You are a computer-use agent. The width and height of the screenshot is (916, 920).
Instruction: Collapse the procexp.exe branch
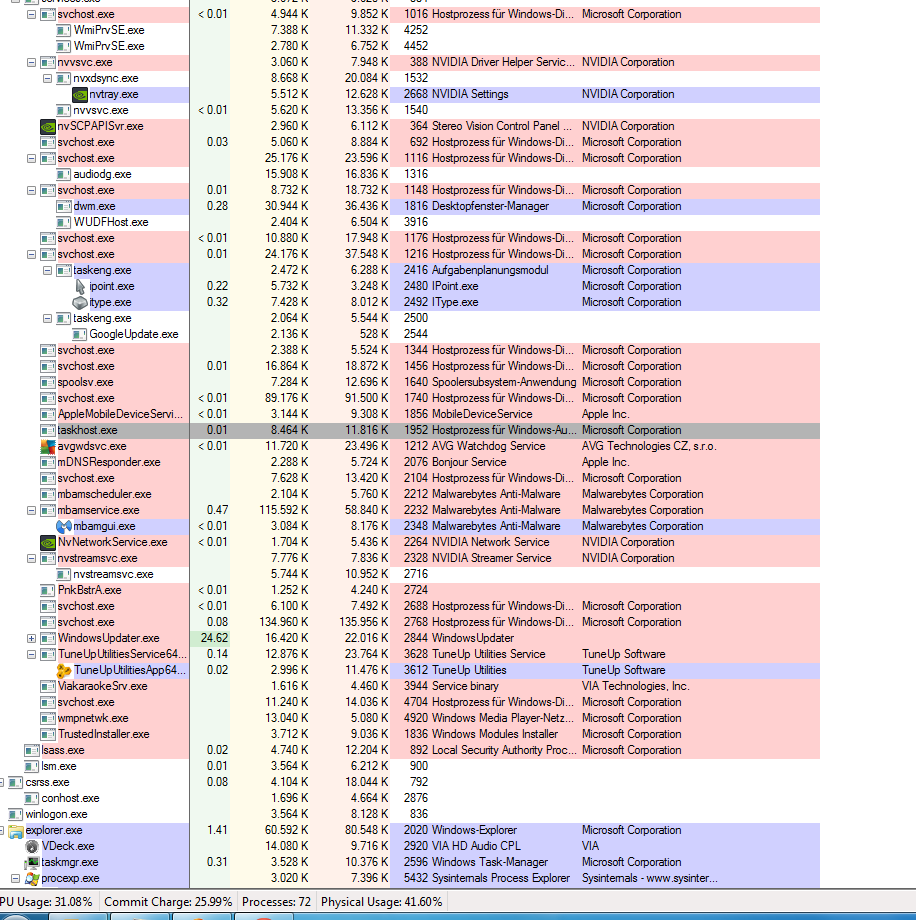pyautogui.click(x=16, y=878)
